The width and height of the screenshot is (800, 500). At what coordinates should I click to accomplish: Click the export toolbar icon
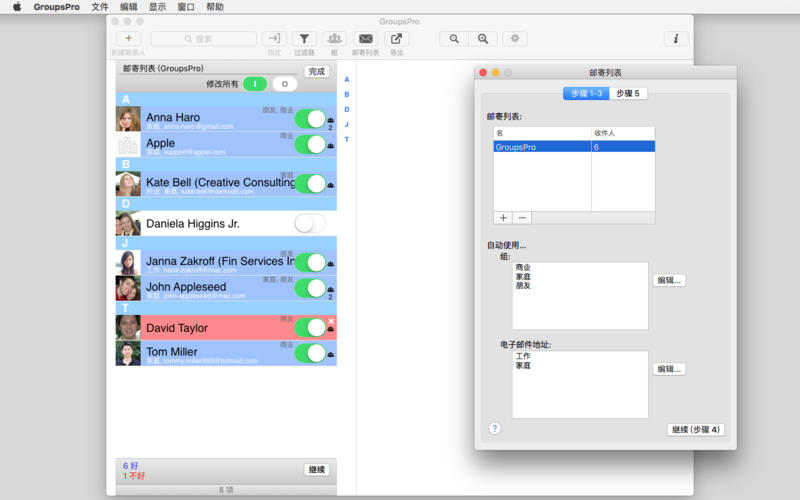396,38
